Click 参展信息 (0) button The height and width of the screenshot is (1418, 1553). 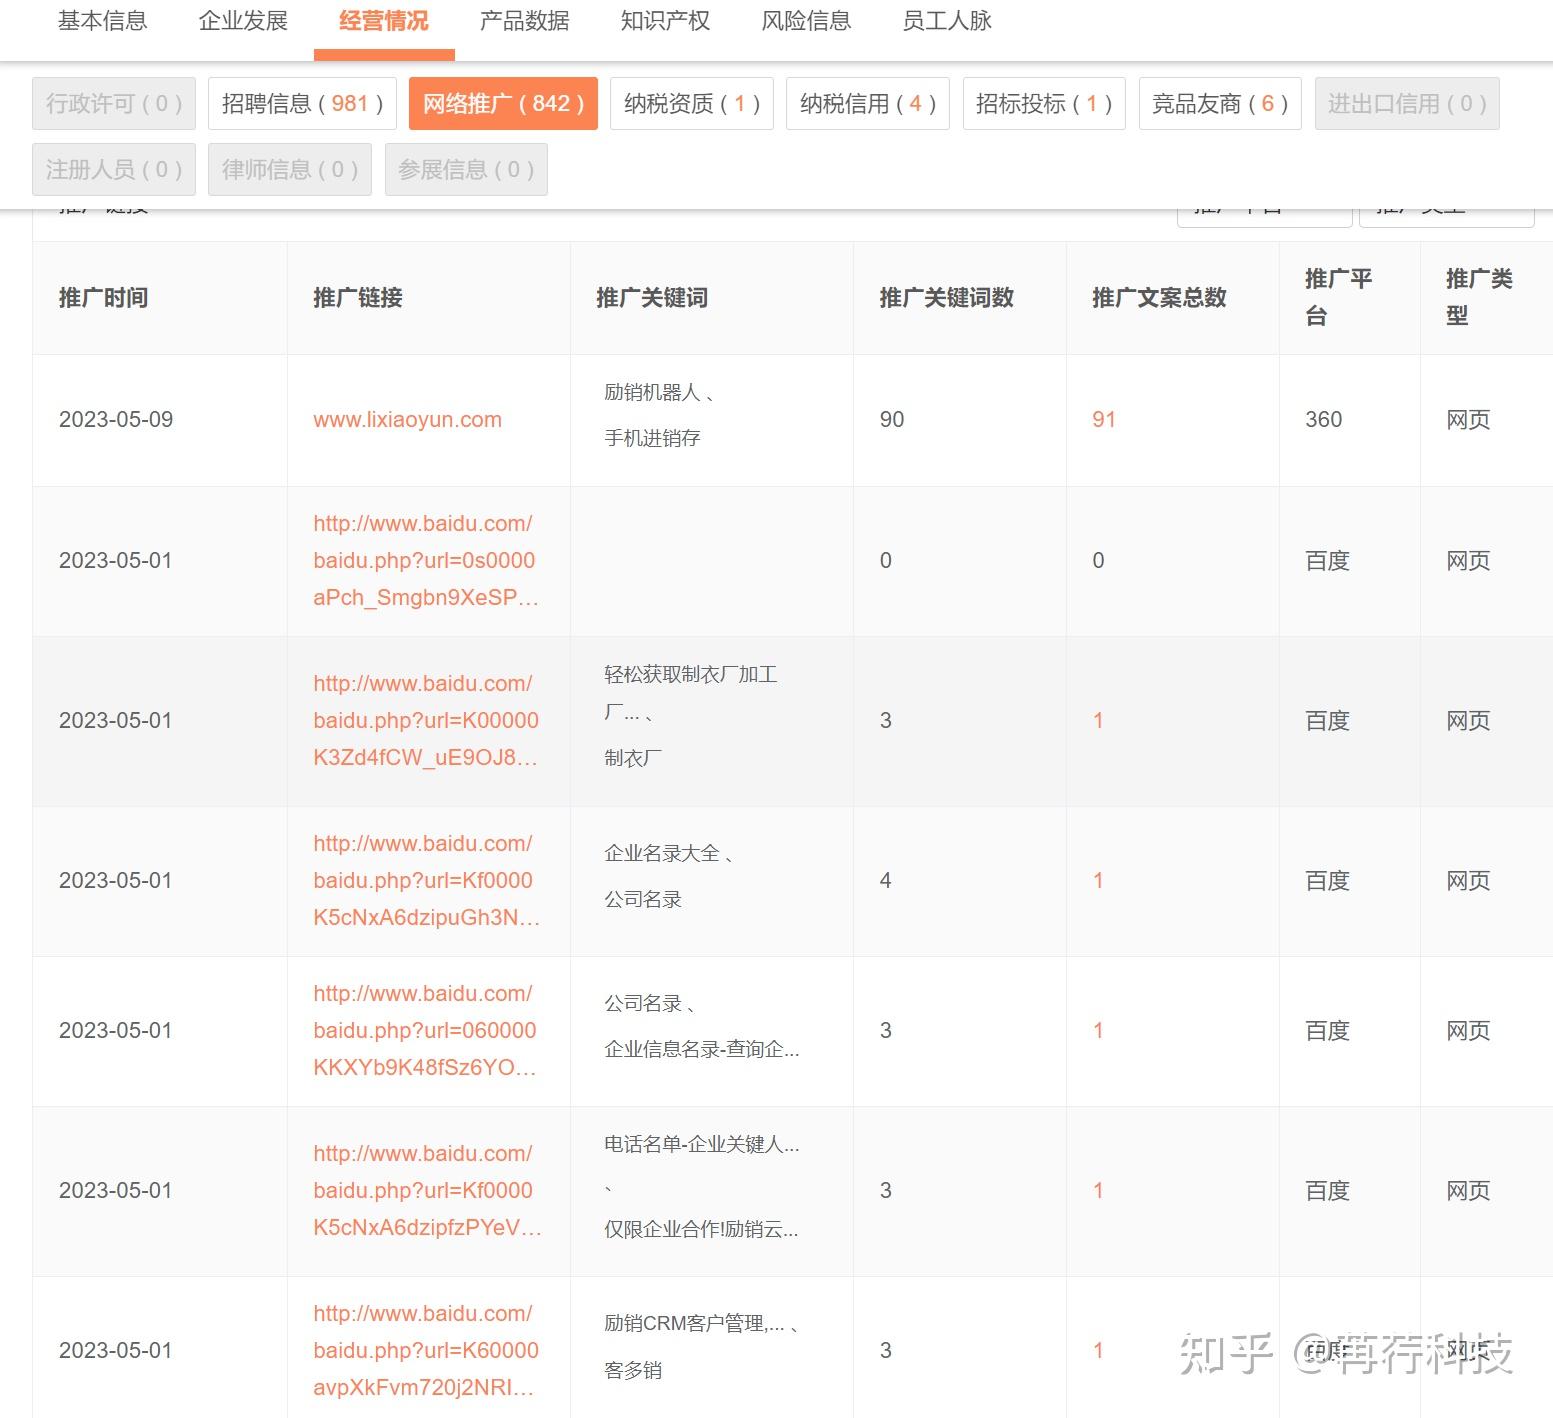click(x=466, y=169)
